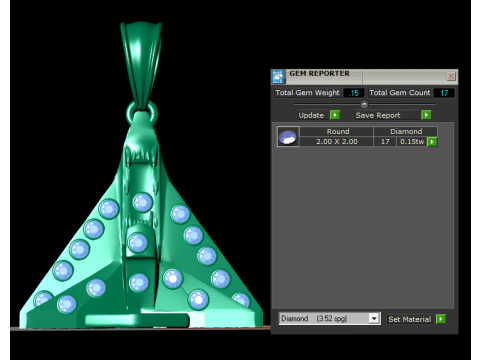This screenshot has width=480, height=360.
Task: Click the Total Gem Weight value .15
Action: 354,93
